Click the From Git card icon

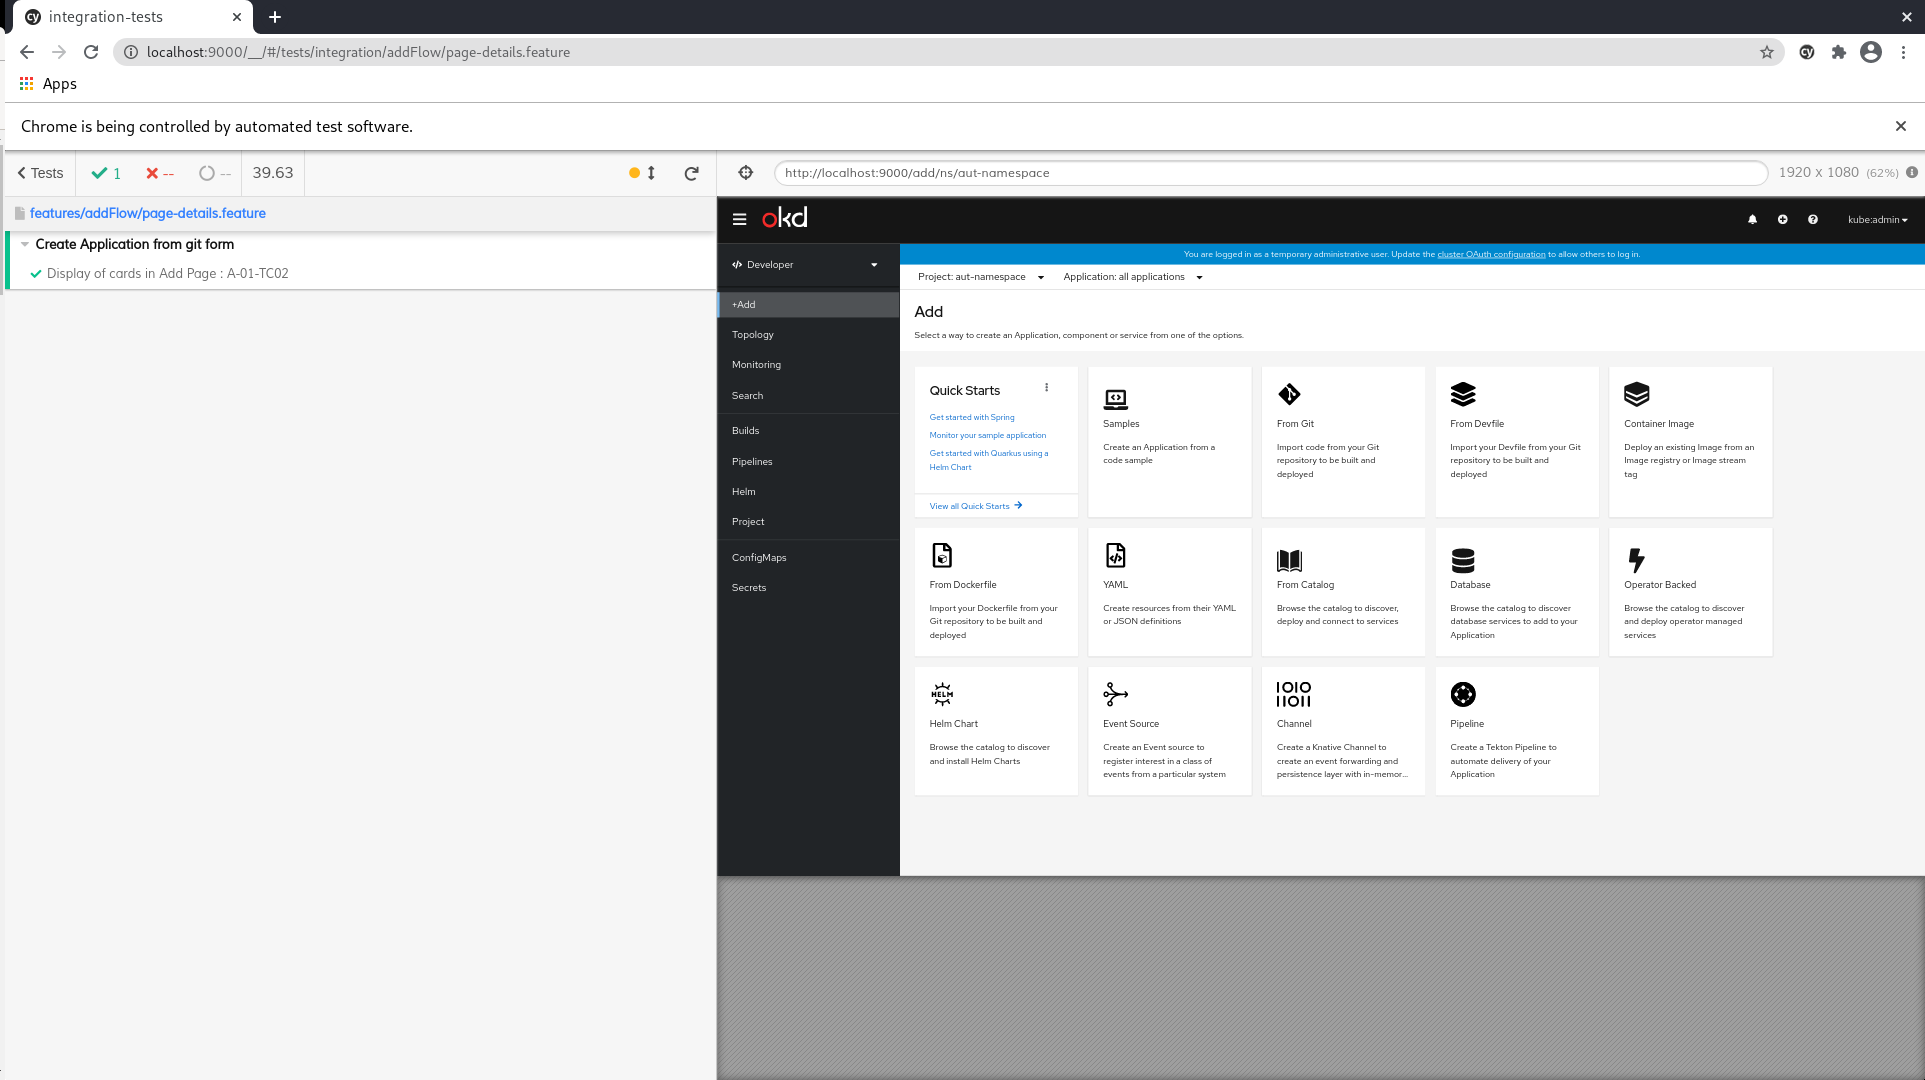(1289, 394)
